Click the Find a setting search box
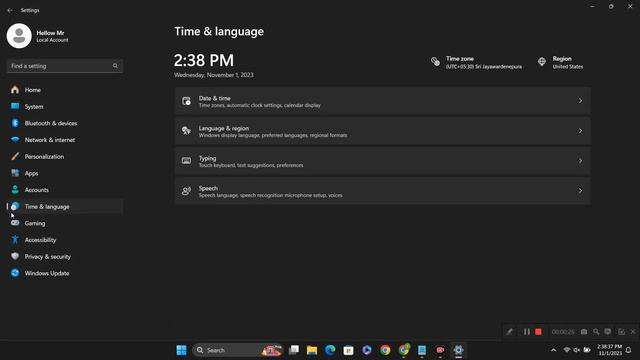Screen dimensions: 640x360 65,66
